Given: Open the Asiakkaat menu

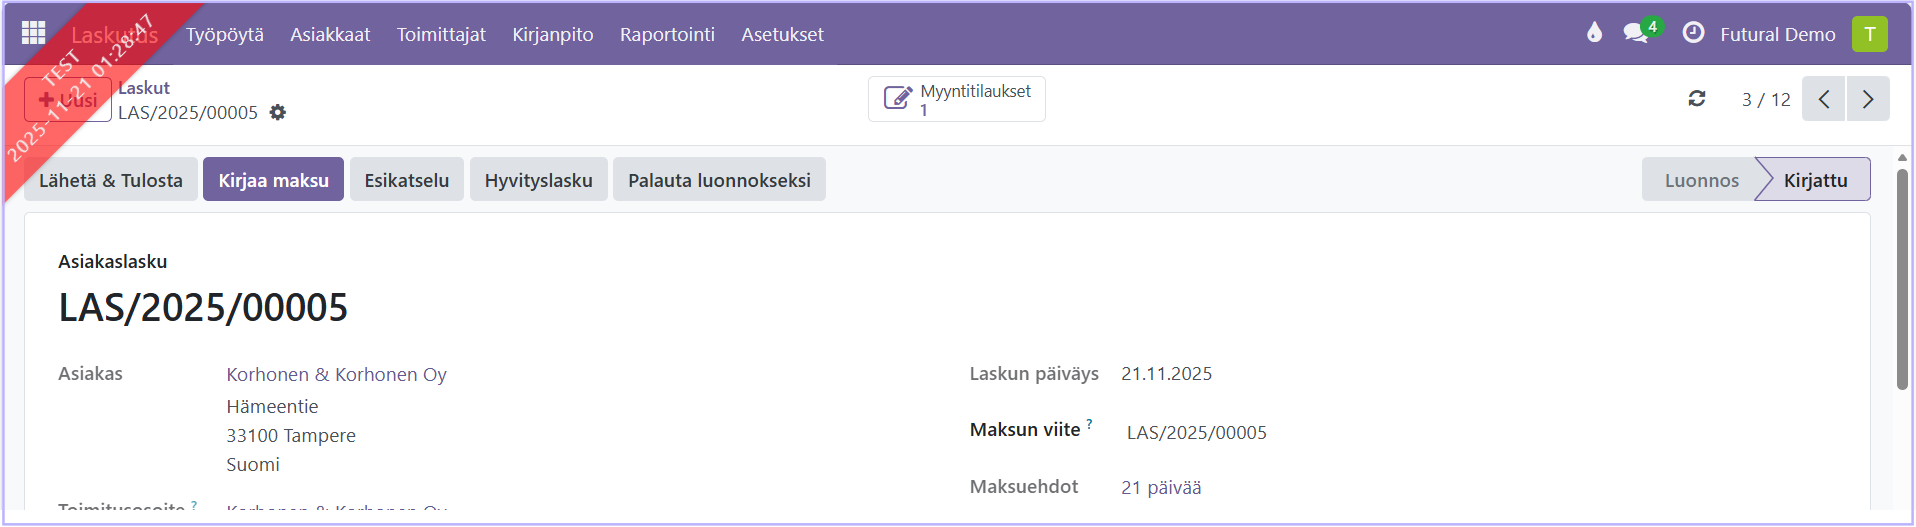Looking at the screenshot, I should 330,34.
